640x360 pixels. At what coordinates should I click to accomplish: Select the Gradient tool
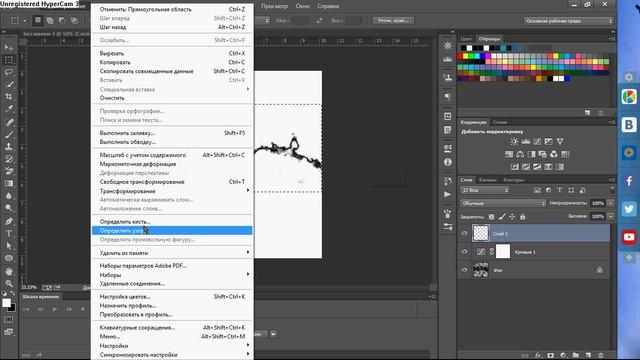coord(9,183)
